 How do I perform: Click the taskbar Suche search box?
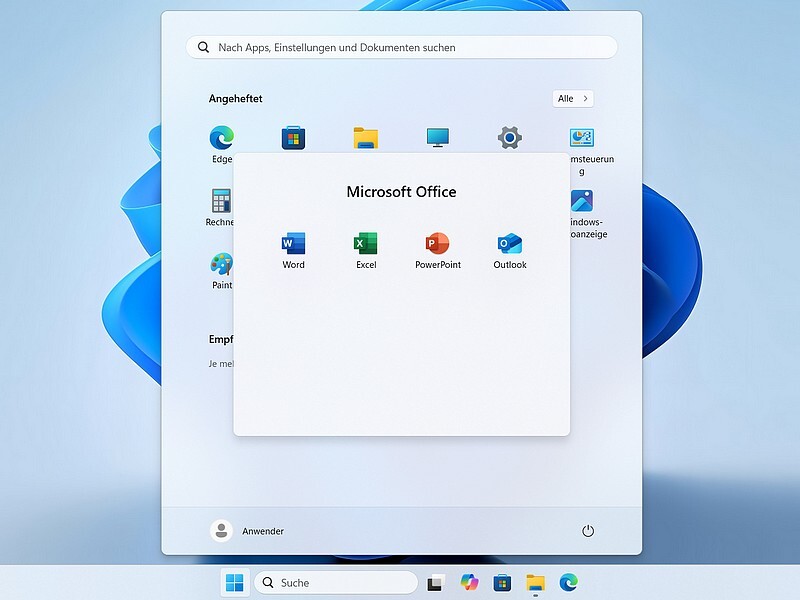click(336, 583)
